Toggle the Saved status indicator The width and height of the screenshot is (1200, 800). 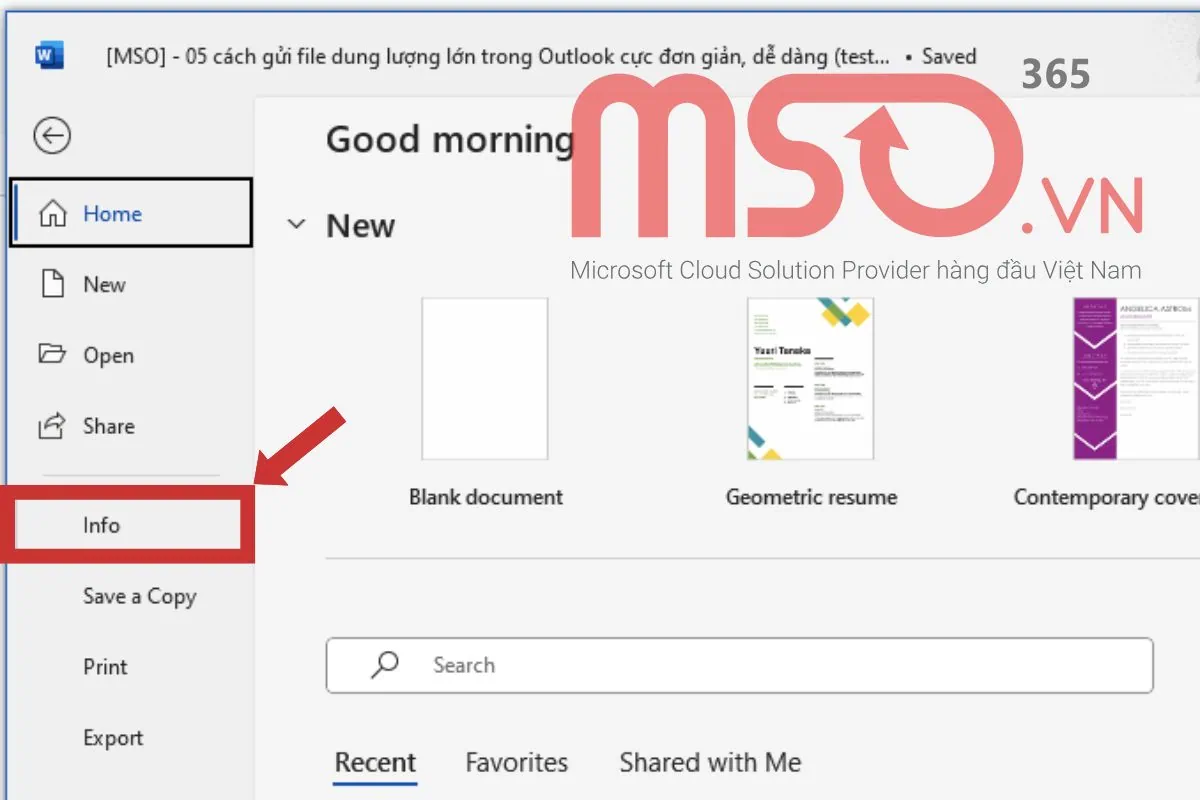pyautogui.click(x=949, y=56)
